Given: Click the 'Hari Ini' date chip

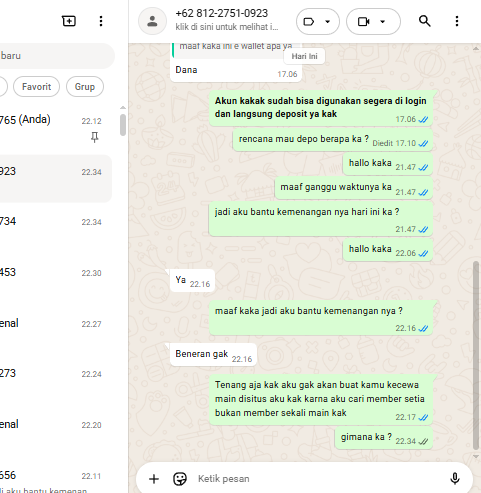Looking at the screenshot, I should pyautogui.click(x=304, y=56).
